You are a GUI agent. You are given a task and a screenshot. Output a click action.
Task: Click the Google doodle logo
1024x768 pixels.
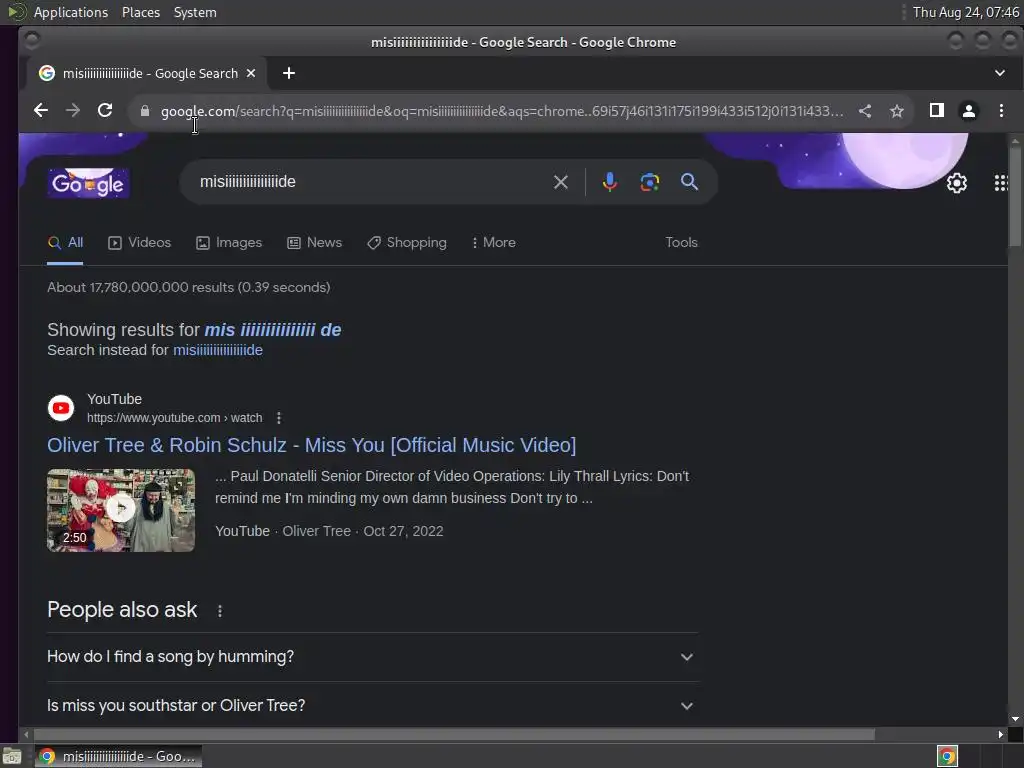point(88,183)
